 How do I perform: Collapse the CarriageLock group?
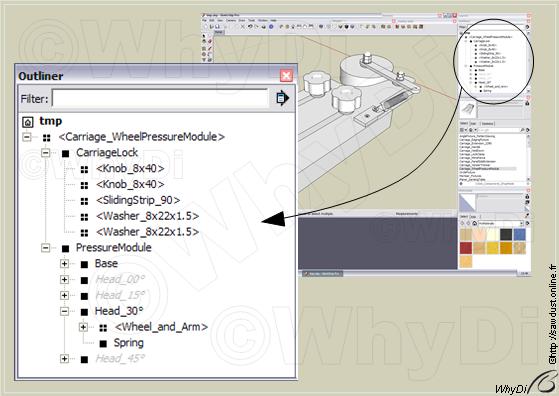[x=46, y=153]
